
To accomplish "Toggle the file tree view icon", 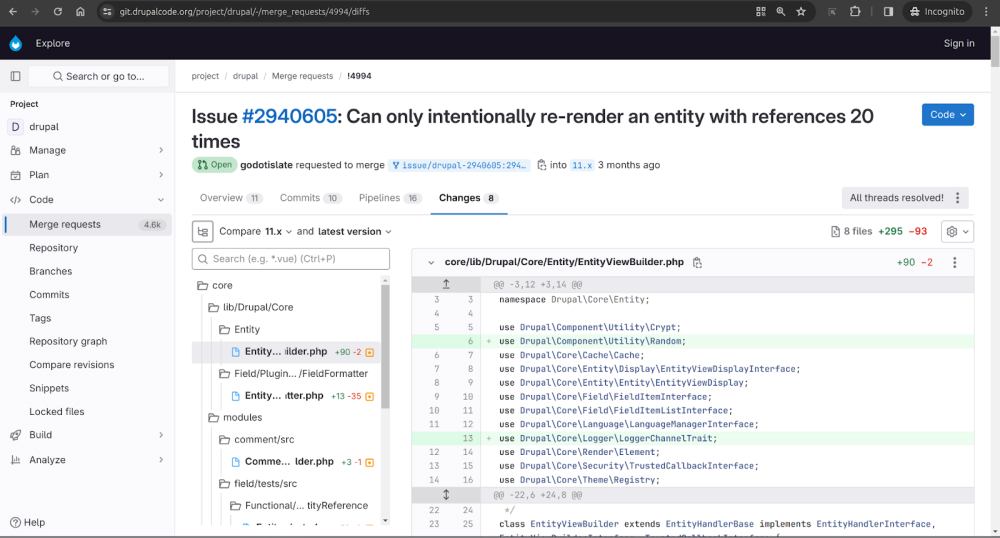I will [203, 231].
